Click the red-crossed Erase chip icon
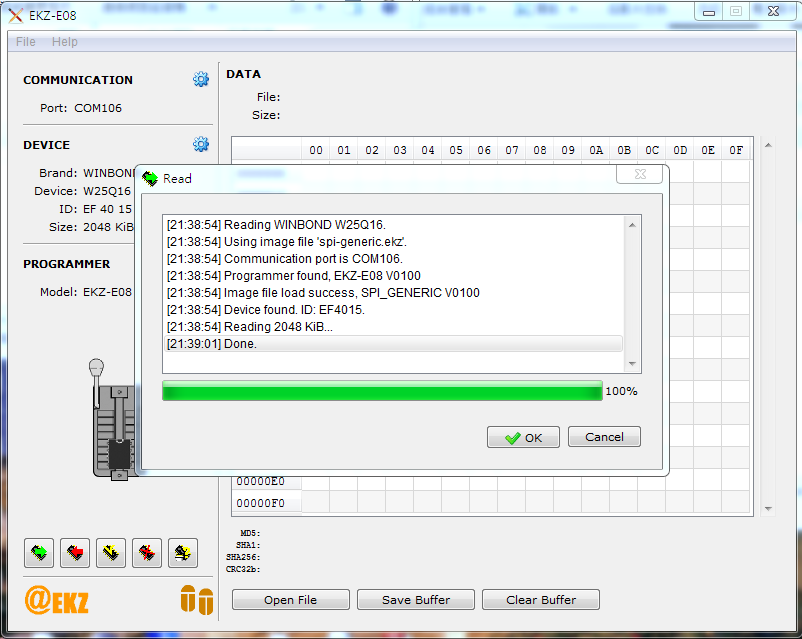The width and height of the screenshot is (802, 639). pos(147,551)
